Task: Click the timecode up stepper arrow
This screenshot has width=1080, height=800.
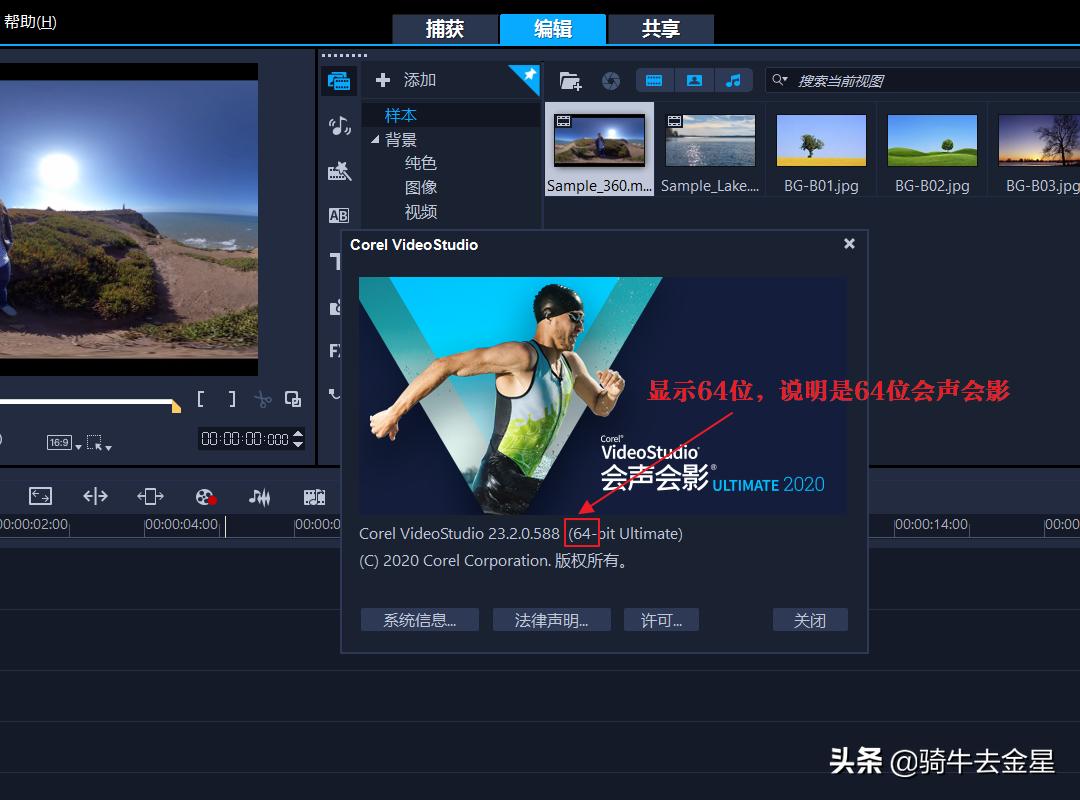Action: click(298, 433)
